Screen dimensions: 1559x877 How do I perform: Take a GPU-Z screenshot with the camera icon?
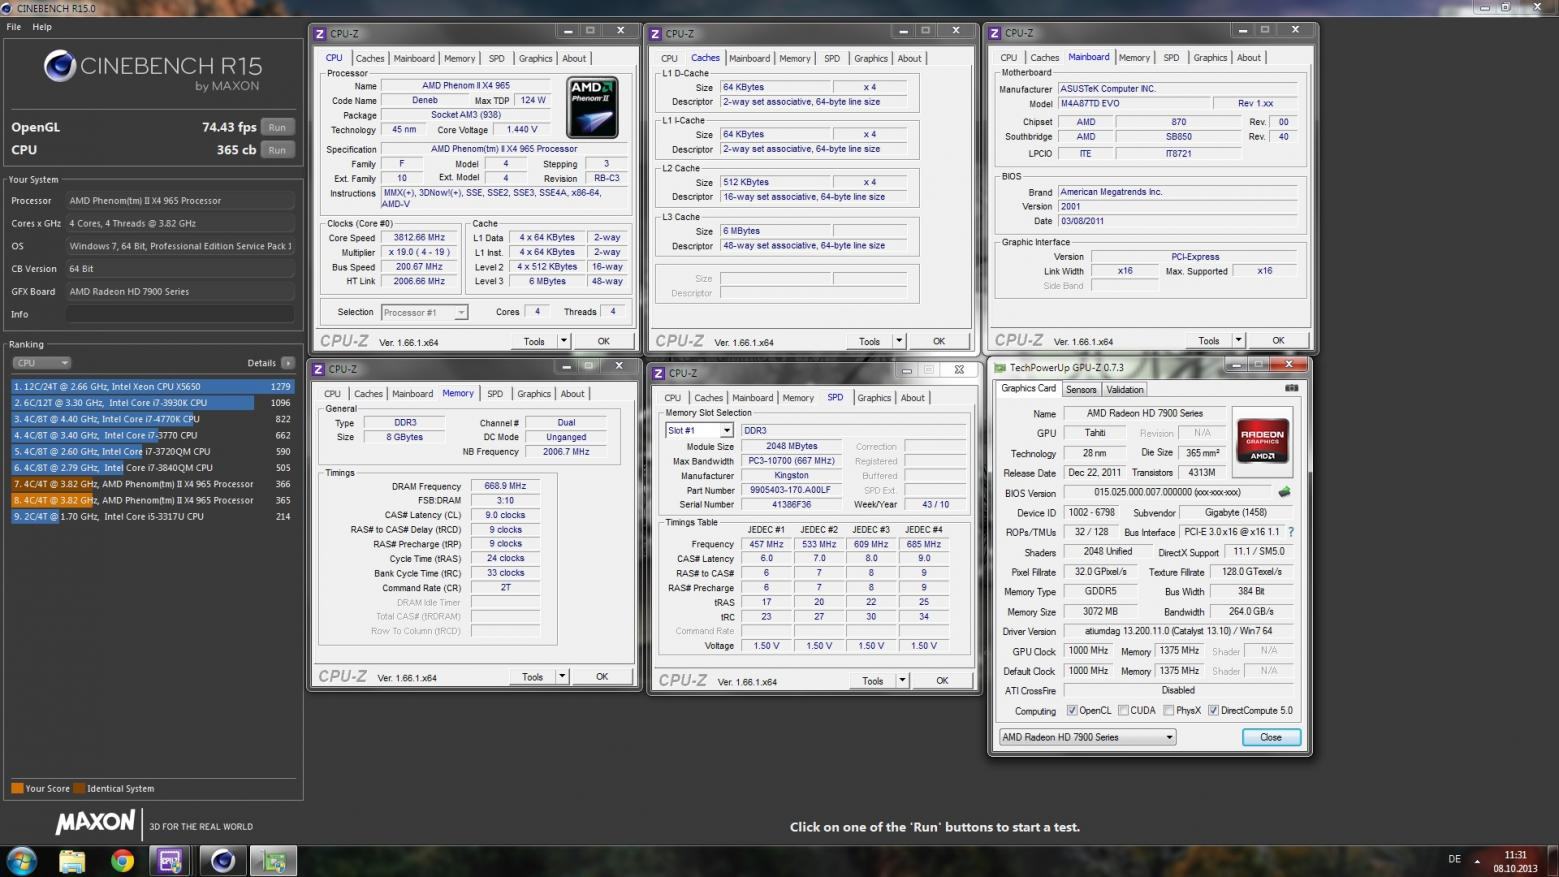click(x=1292, y=388)
